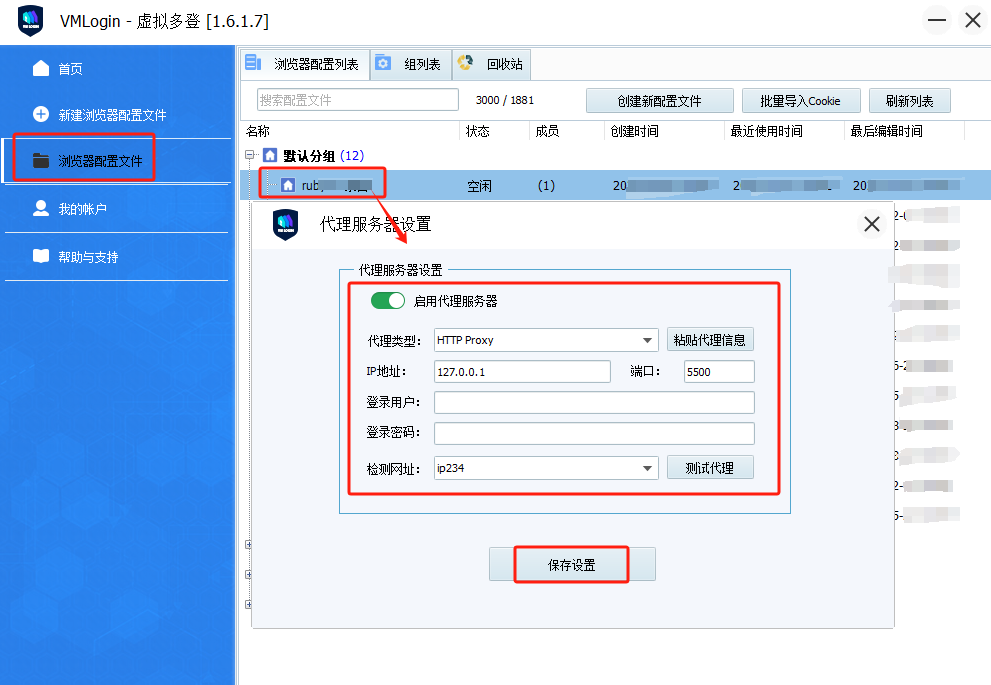Sort by 最后编辑时间 column header
Screen dimensions: 991x685
click(x=887, y=131)
